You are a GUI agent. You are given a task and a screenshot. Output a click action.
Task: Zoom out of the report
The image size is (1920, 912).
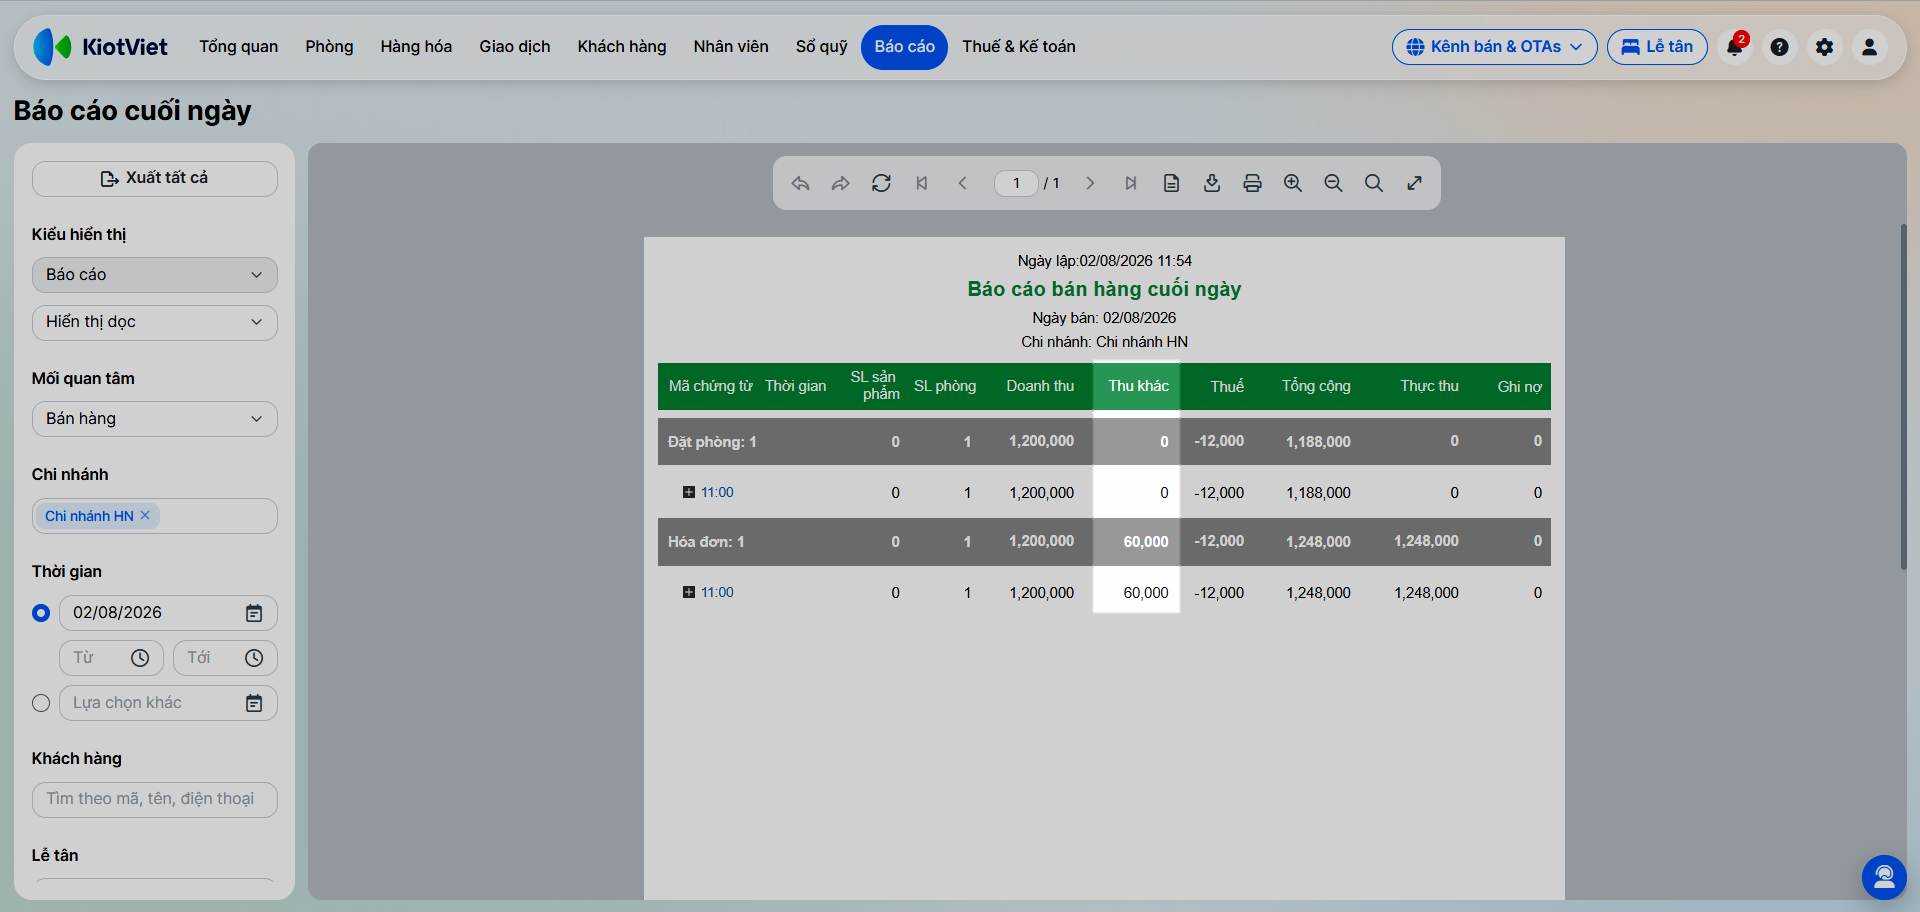(x=1333, y=183)
